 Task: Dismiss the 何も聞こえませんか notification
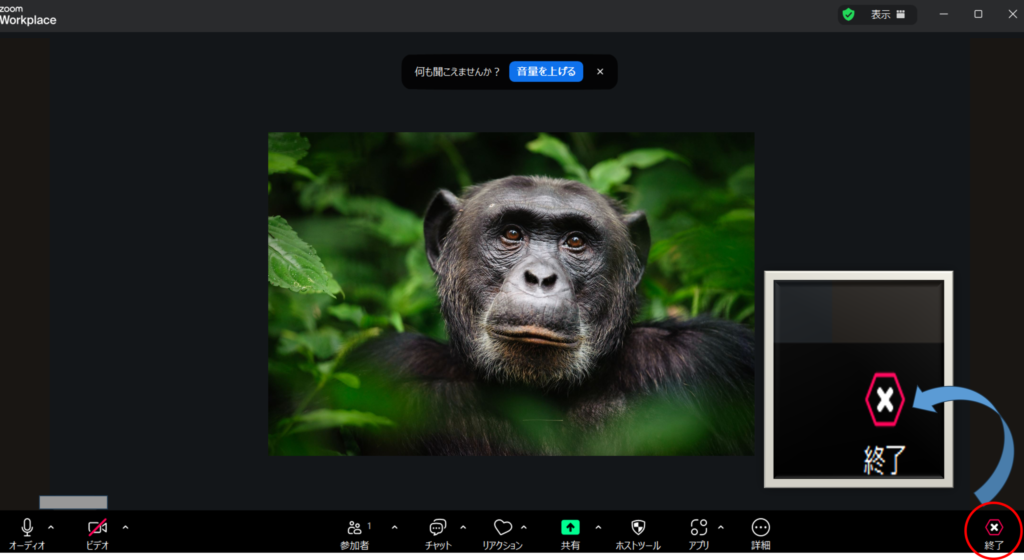(600, 72)
